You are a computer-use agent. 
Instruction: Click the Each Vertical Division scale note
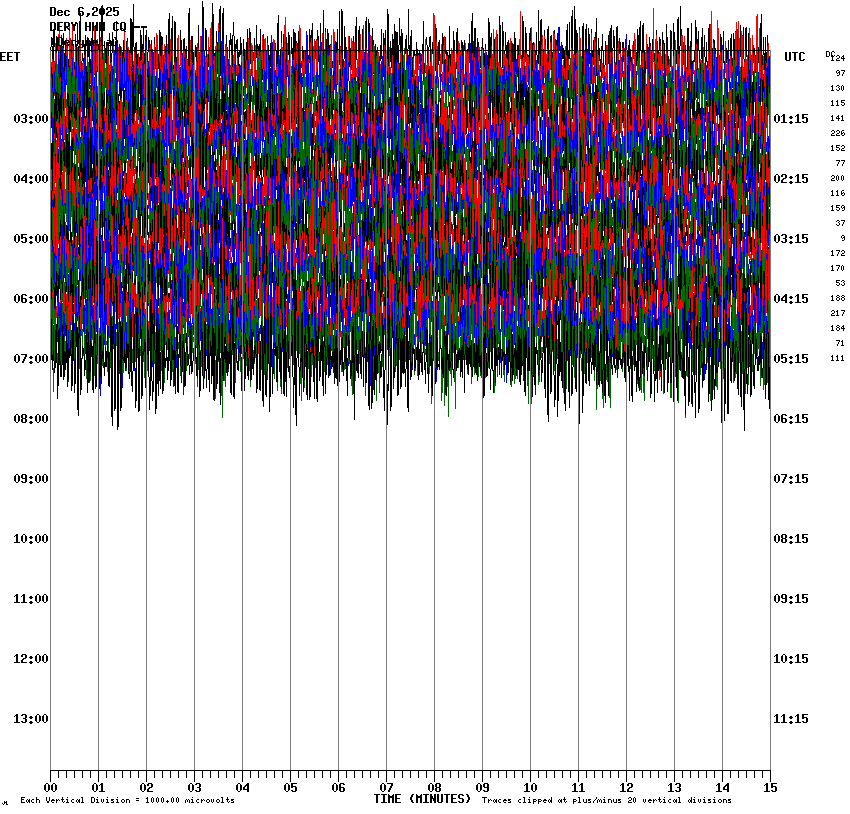(127, 800)
